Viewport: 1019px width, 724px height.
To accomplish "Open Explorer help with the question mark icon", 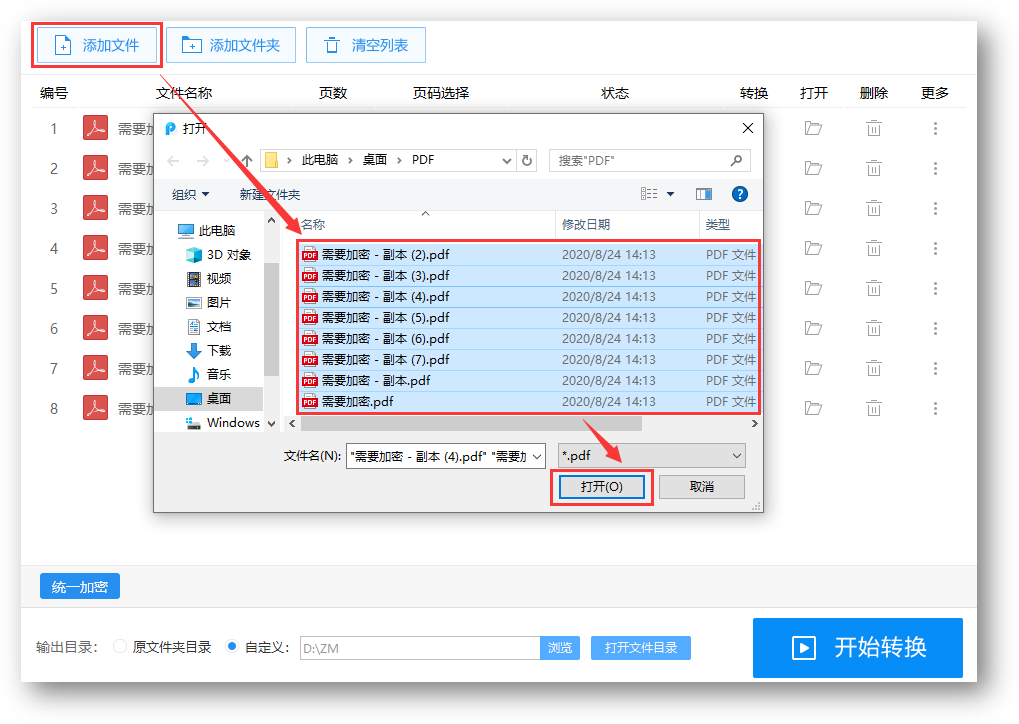I will pos(739,193).
